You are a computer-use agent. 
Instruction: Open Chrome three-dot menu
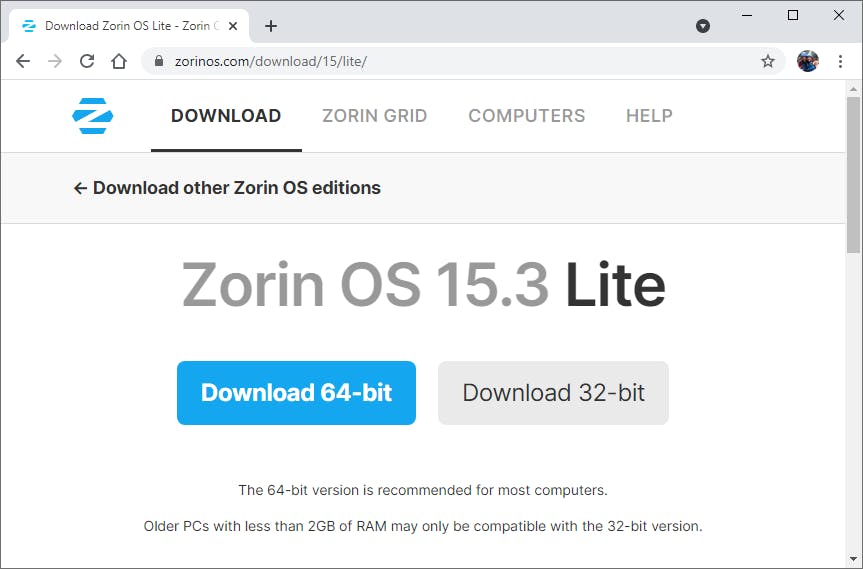(840, 61)
